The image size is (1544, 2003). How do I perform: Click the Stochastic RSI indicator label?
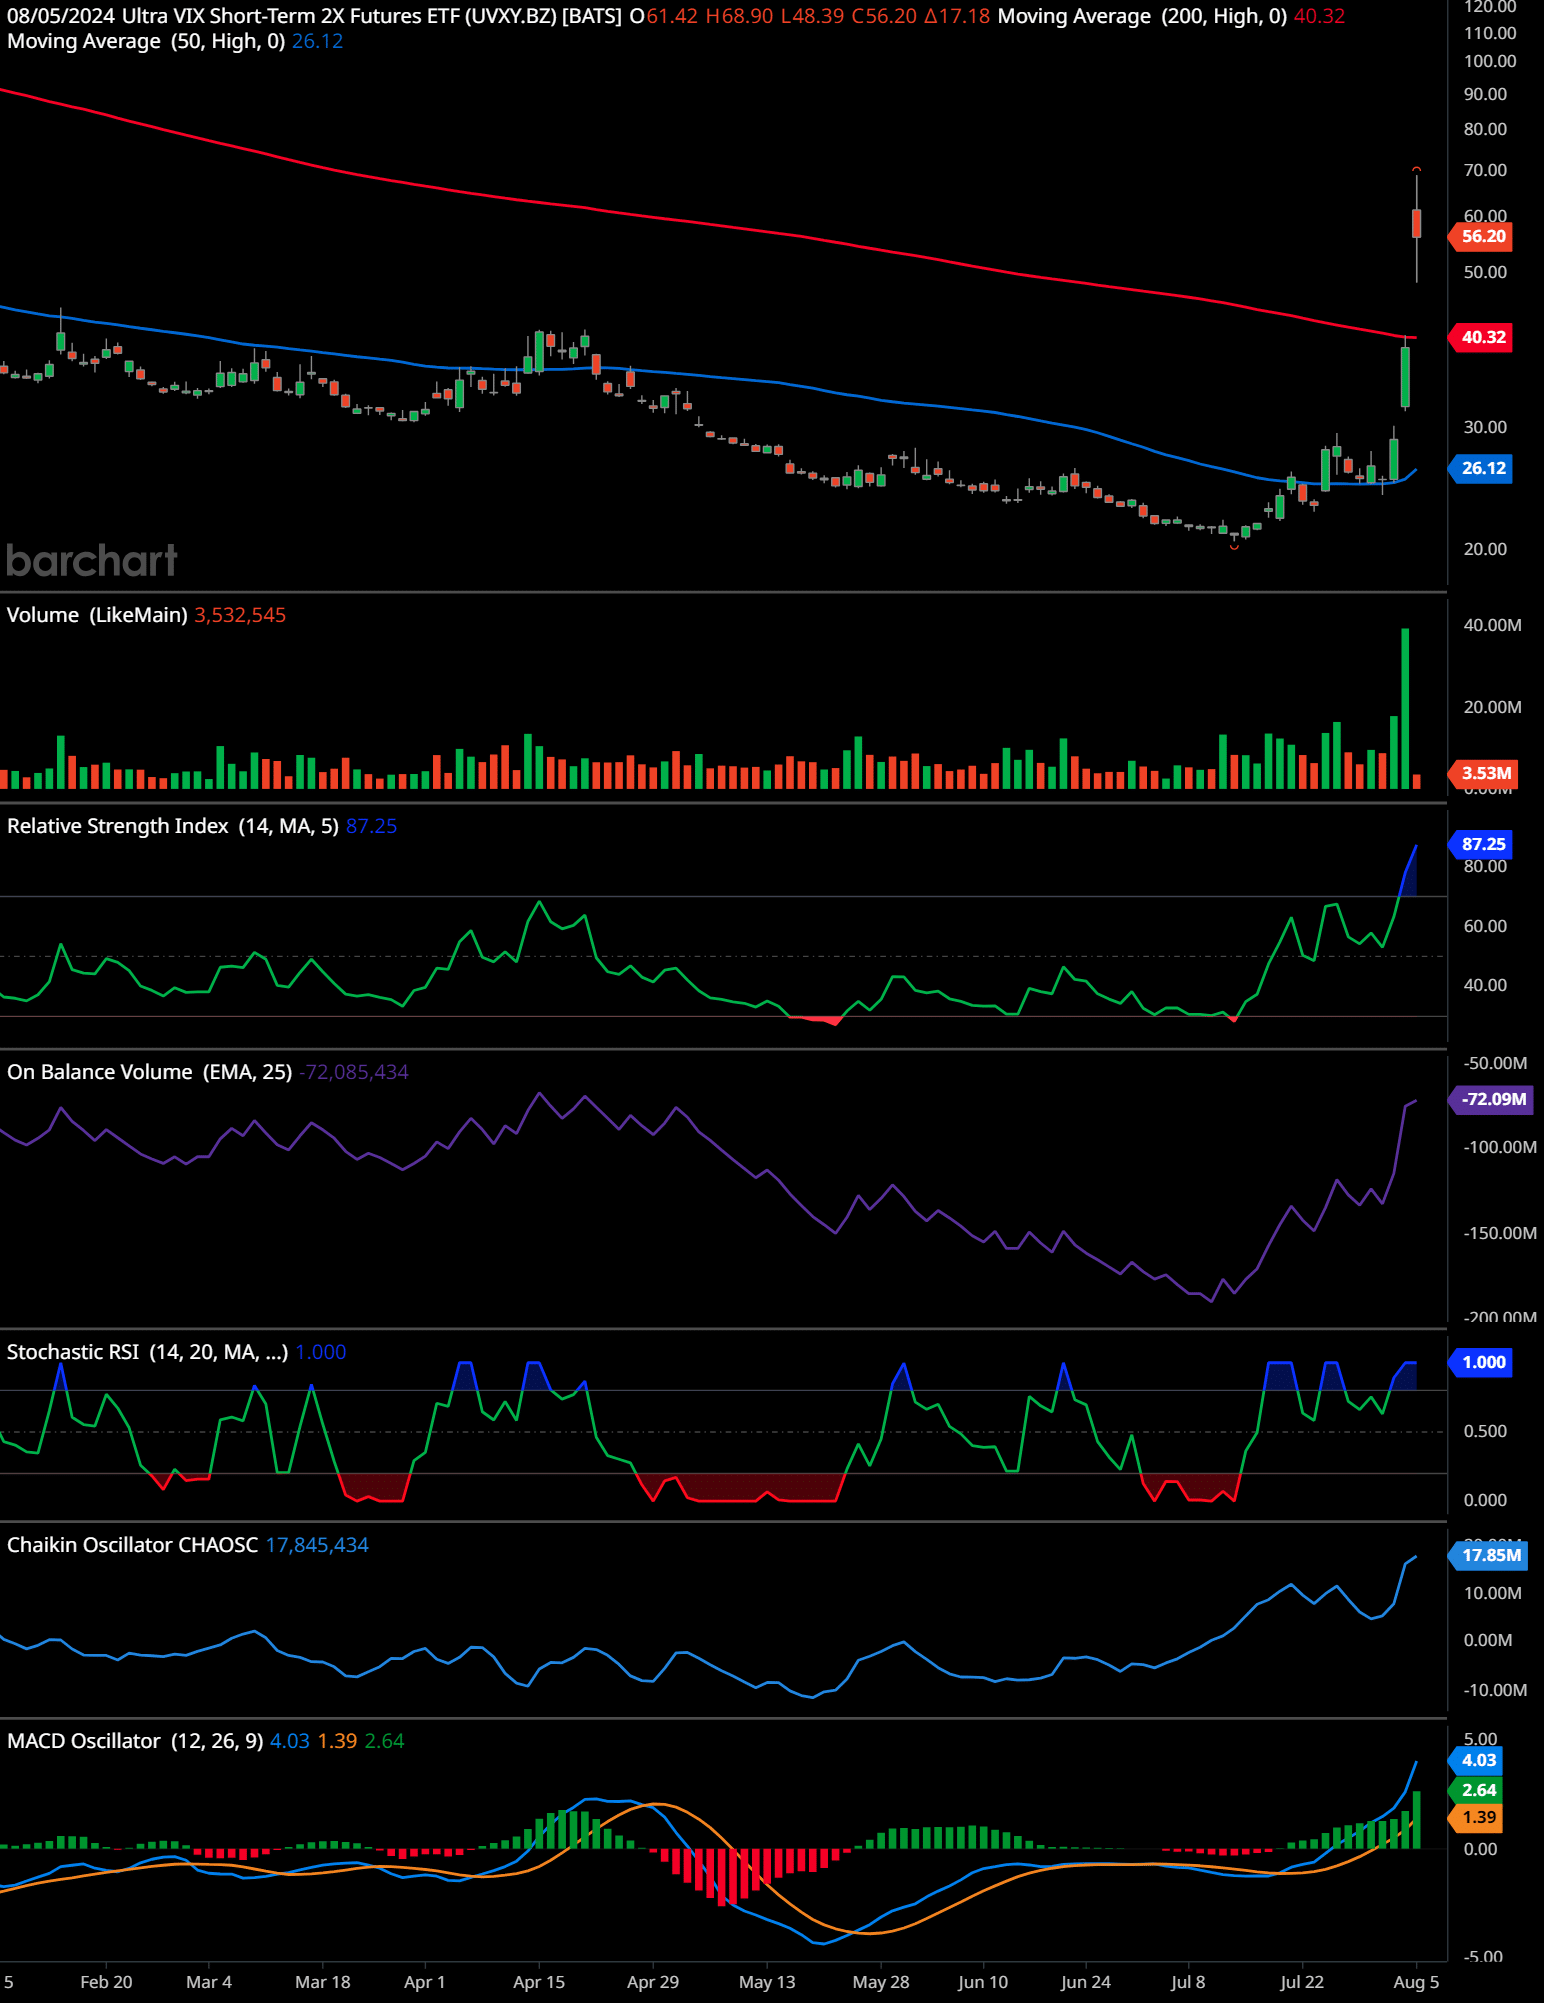tap(148, 1352)
